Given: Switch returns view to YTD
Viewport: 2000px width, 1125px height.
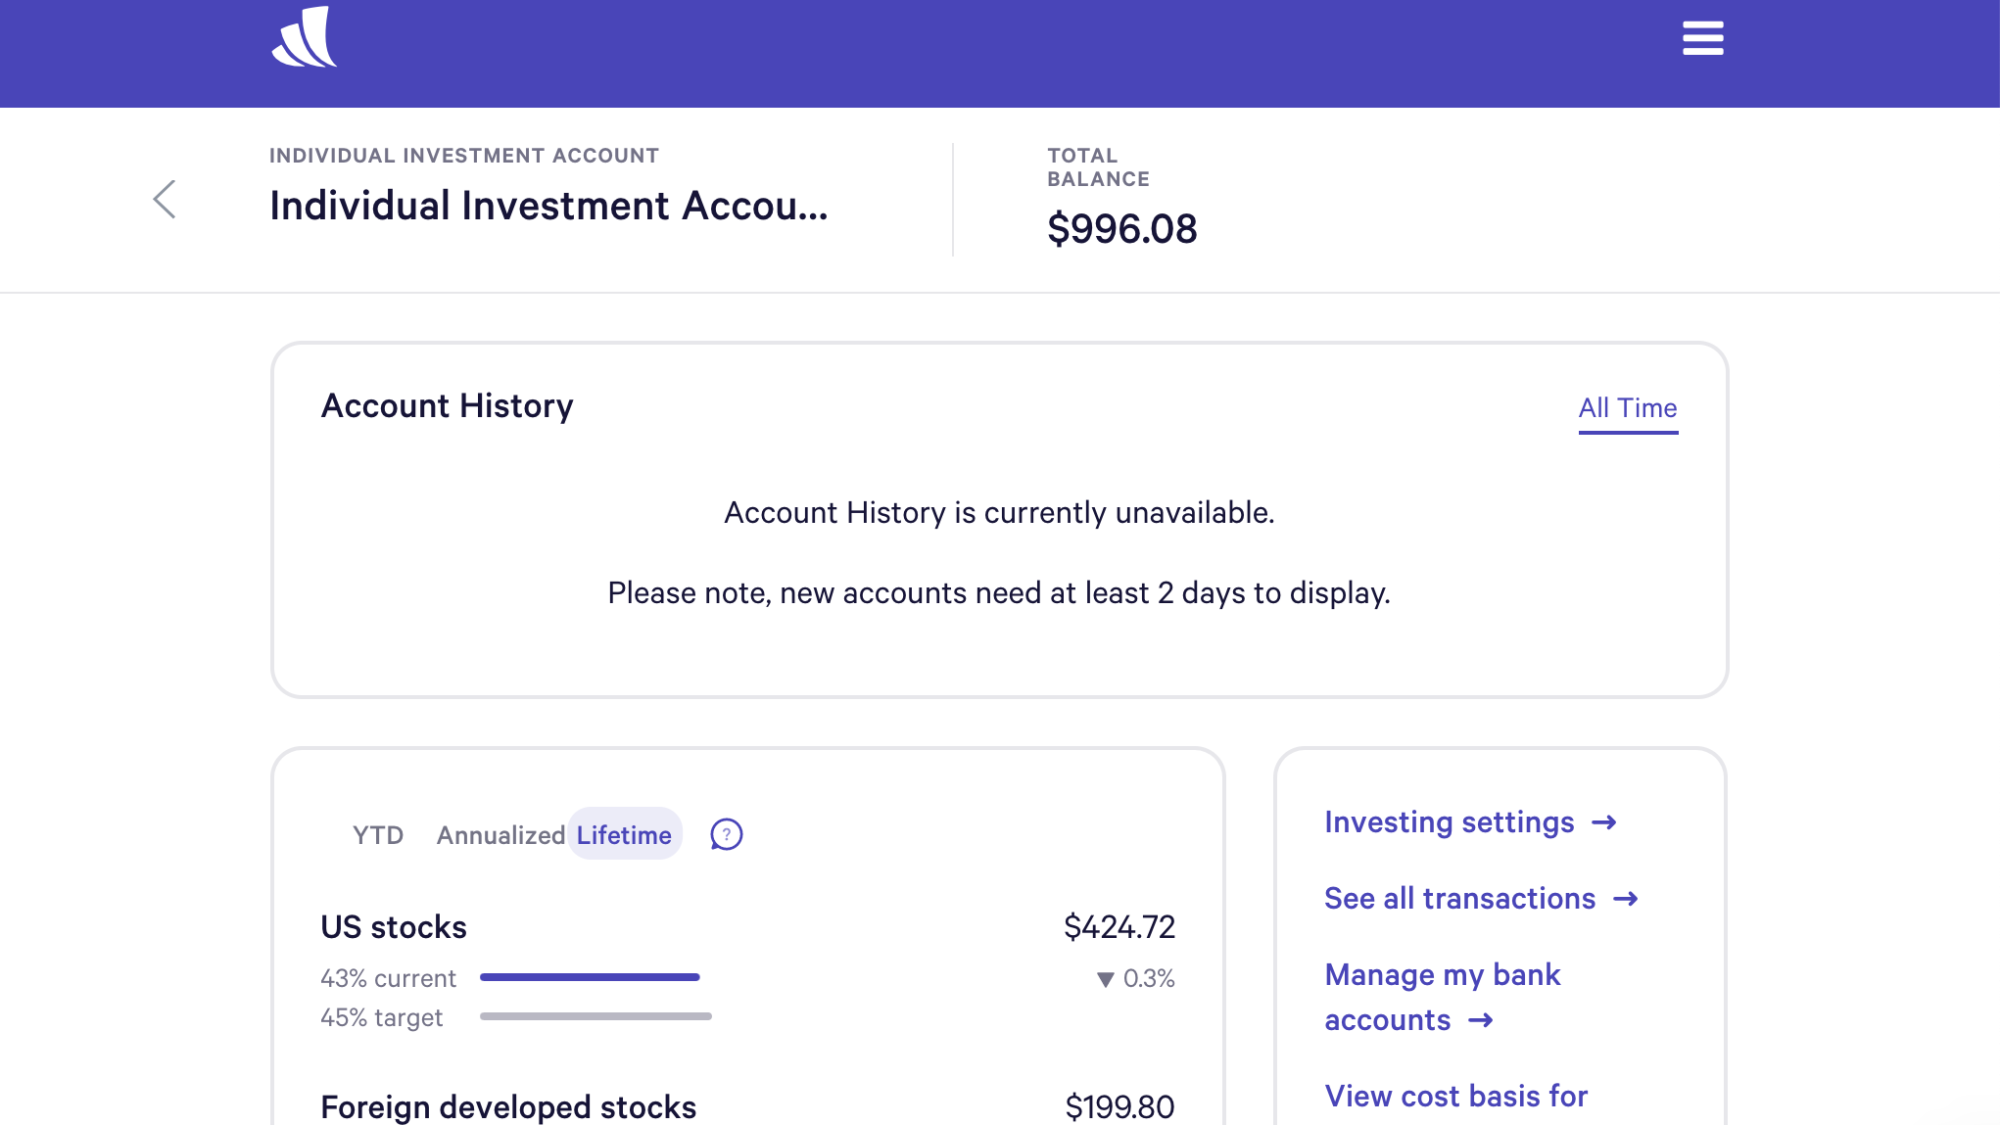Looking at the screenshot, I should pyautogui.click(x=378, y=835).
